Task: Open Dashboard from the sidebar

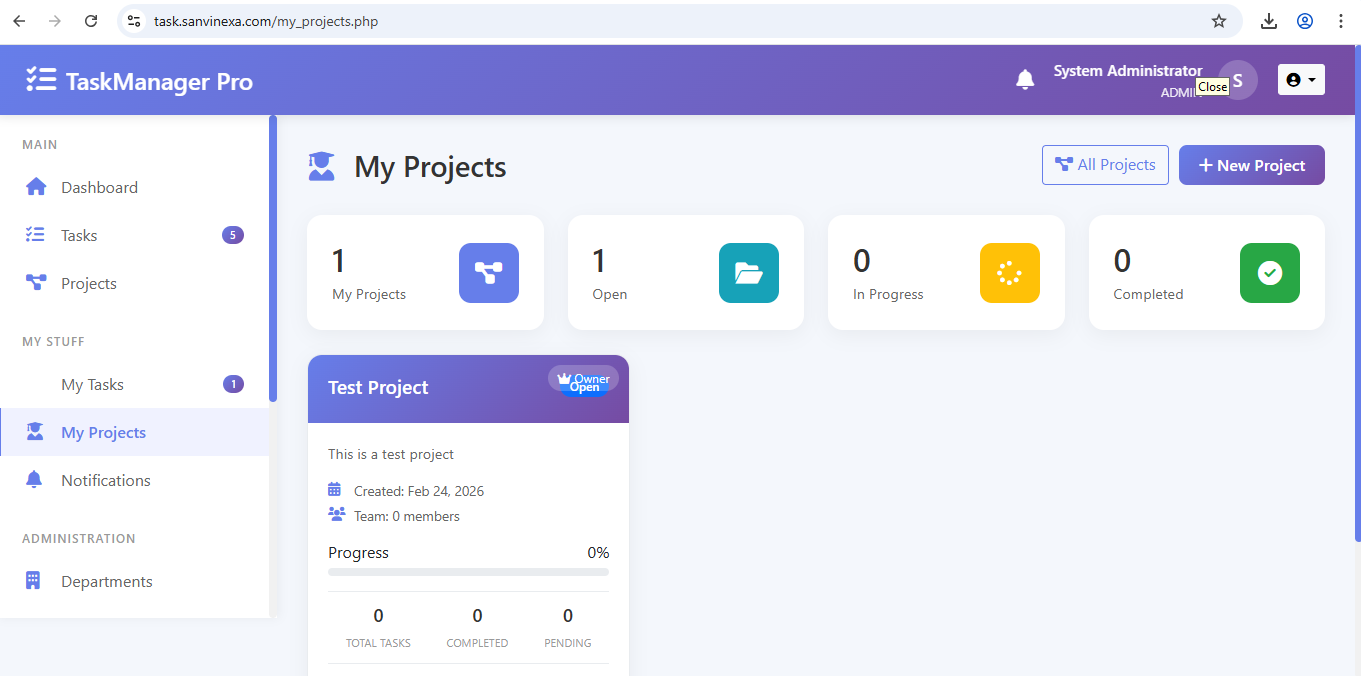Action: [x=99, y=187]
